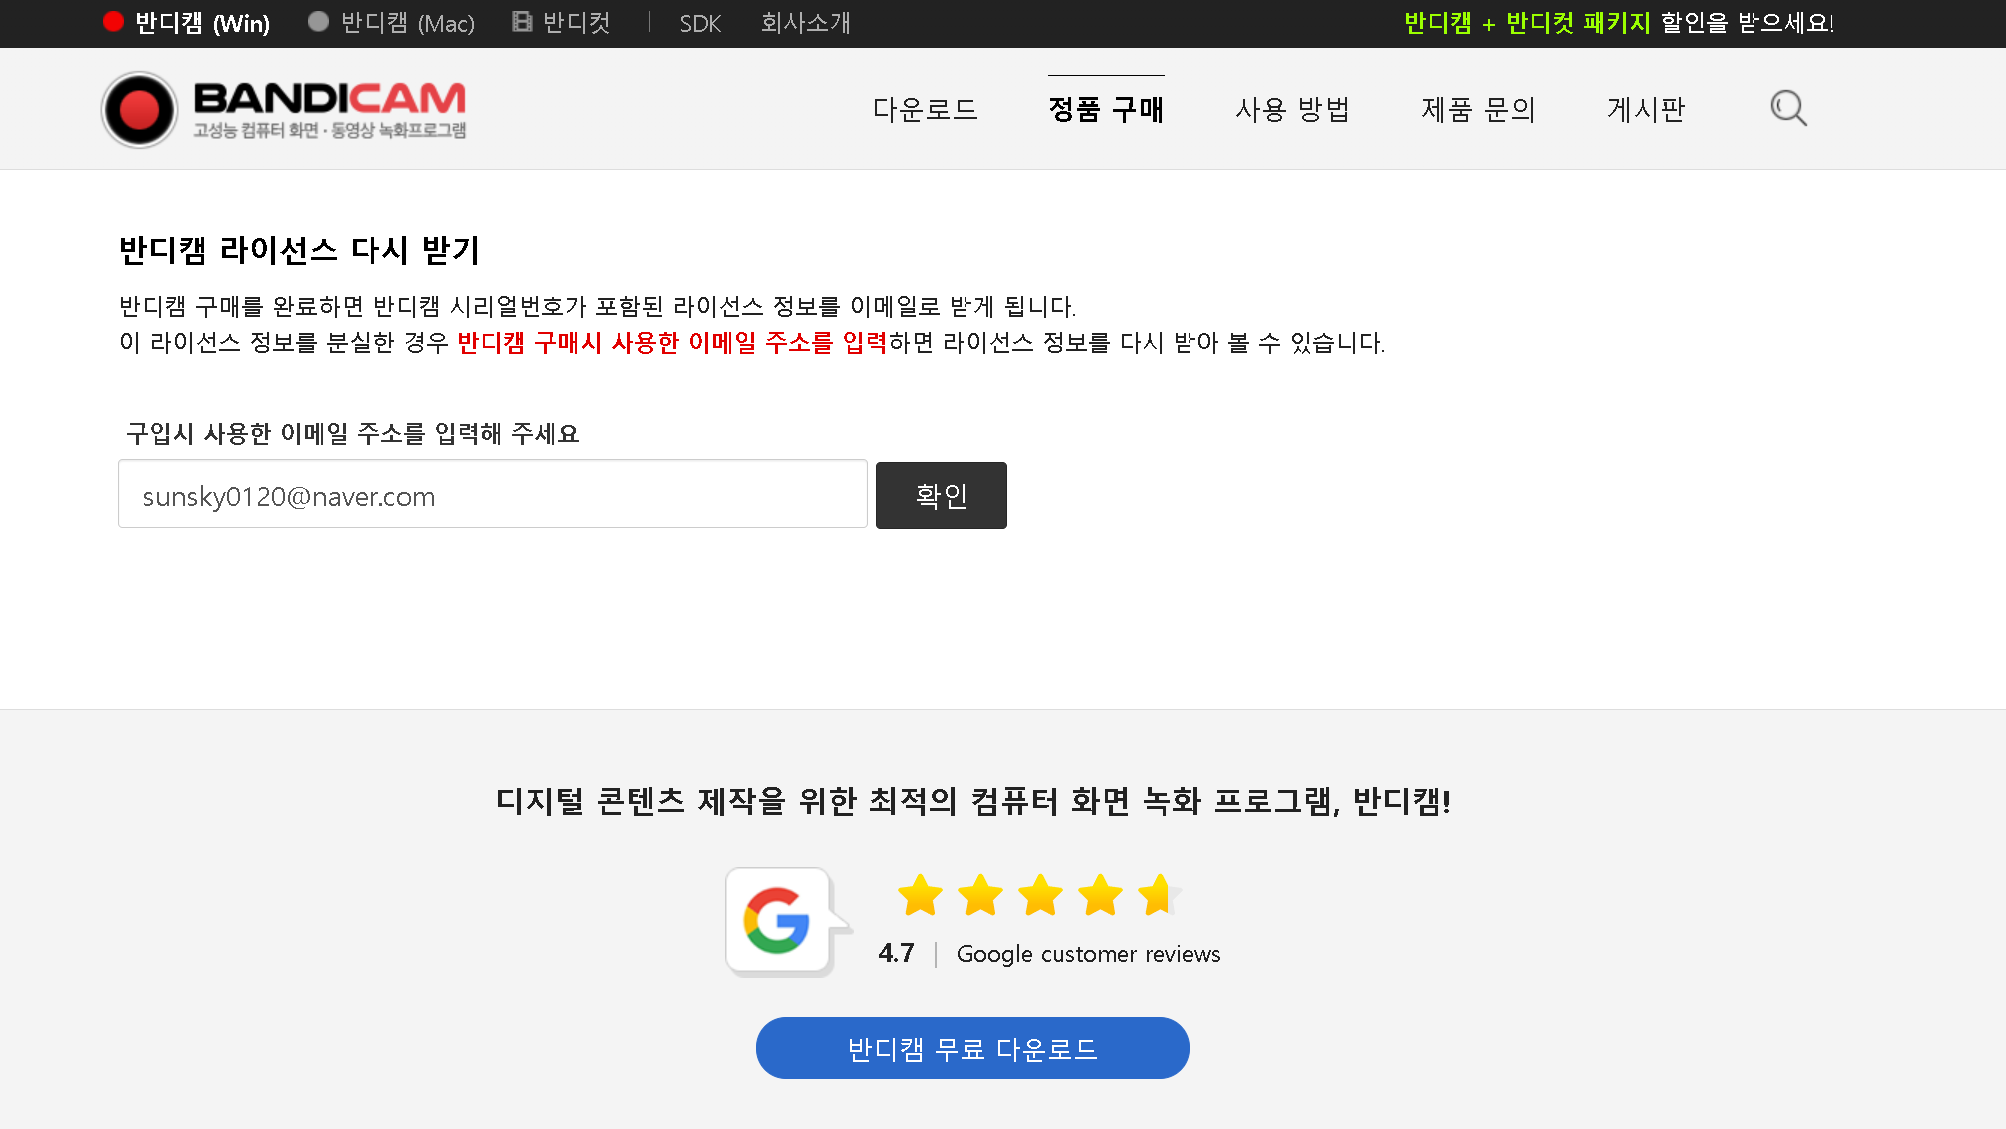Screen dimensions: 2006x1129
Task: Click the gray dot next to 반디캠 (Mac)
Action: coord(318,22)
